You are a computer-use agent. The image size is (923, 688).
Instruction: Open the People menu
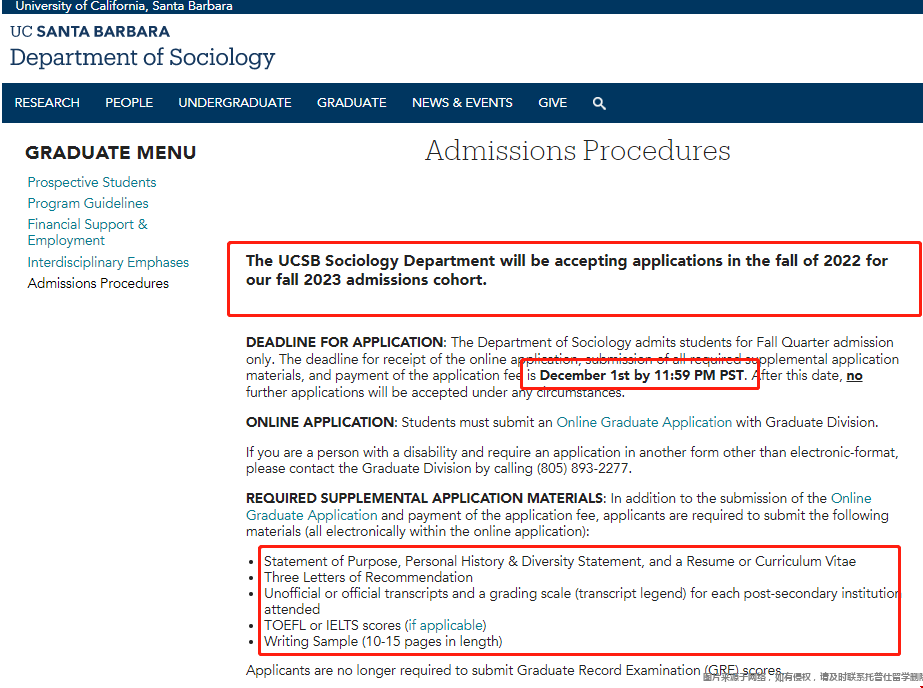click(x=129, y=103)
